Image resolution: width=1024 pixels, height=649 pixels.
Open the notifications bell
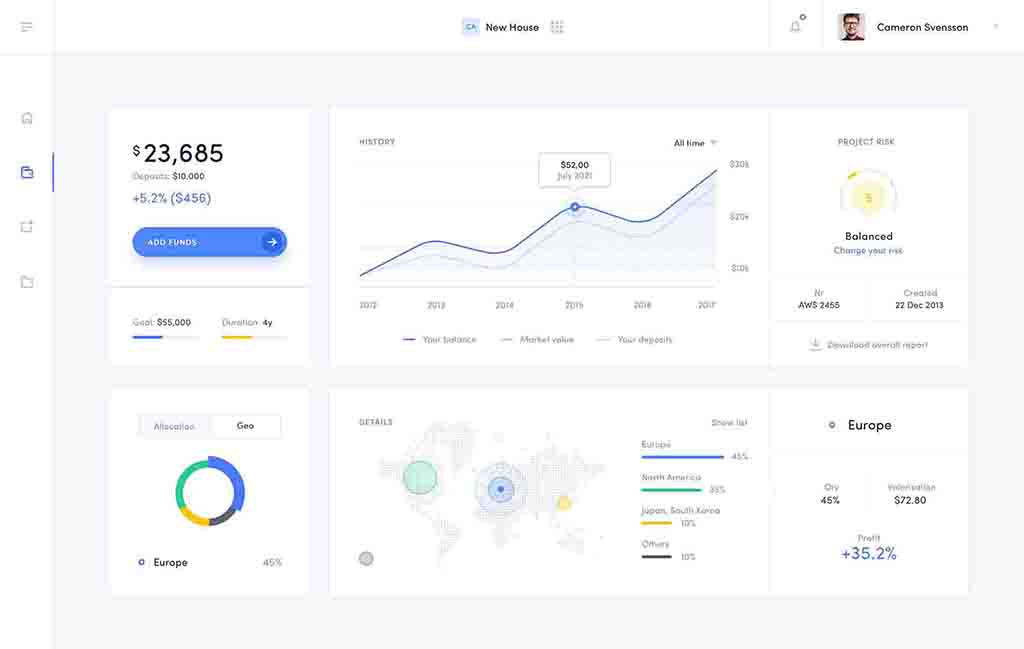(x=796, y=27)
